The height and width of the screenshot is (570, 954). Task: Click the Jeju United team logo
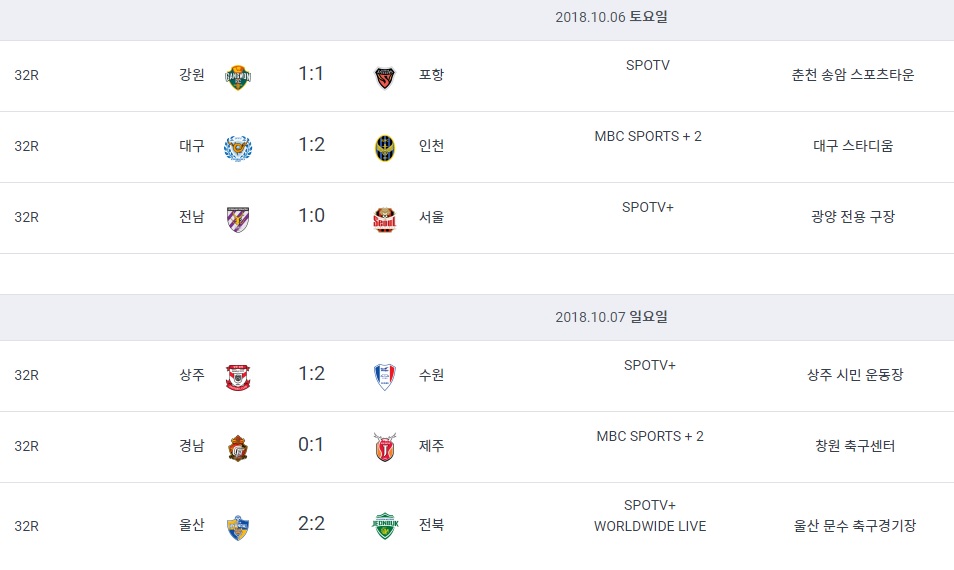click(x=385, y=447)
